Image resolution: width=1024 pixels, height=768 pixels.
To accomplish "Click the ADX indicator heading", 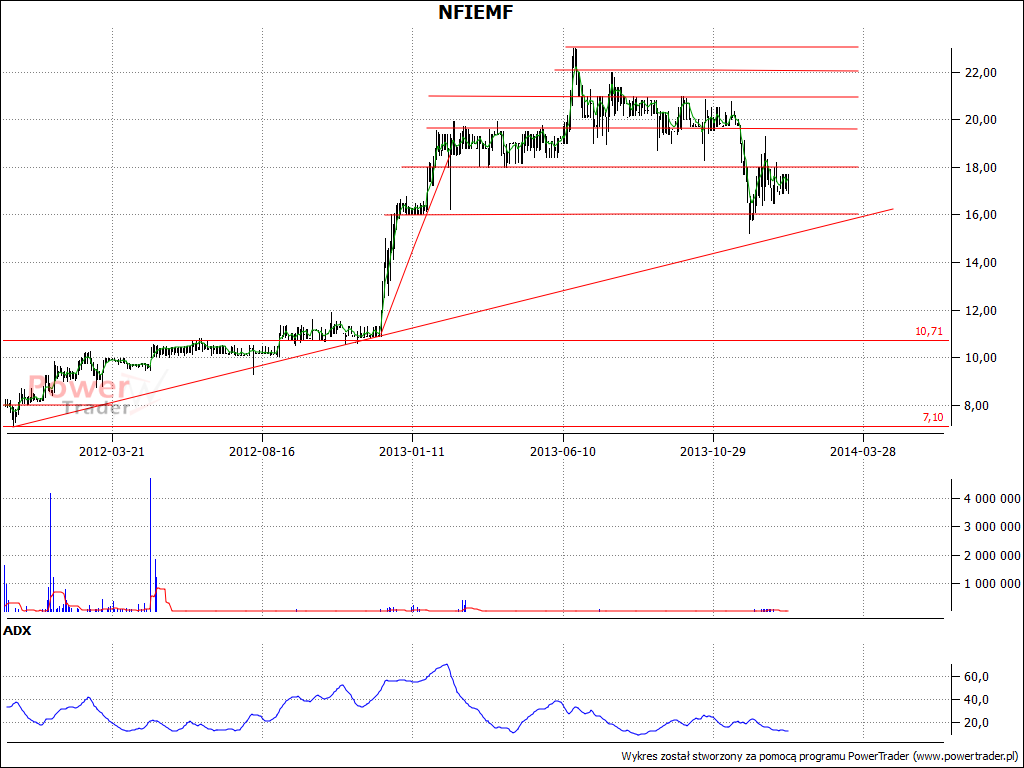I will 18,631.
